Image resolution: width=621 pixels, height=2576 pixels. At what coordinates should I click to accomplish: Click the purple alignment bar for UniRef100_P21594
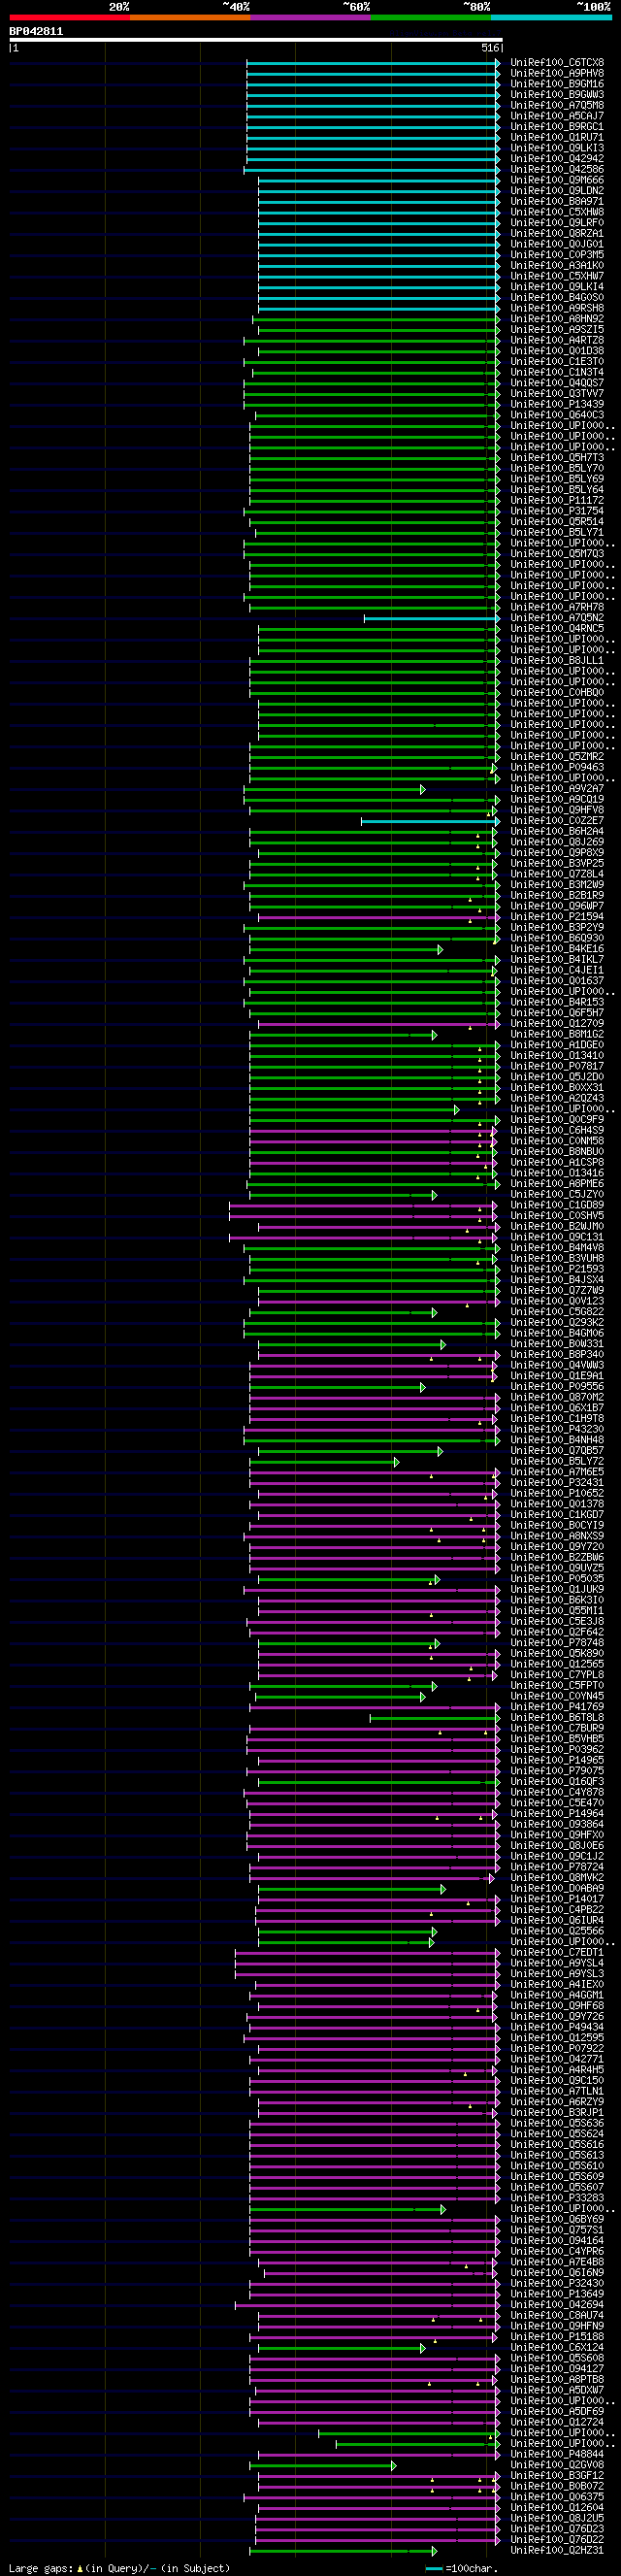coord(379,917)
